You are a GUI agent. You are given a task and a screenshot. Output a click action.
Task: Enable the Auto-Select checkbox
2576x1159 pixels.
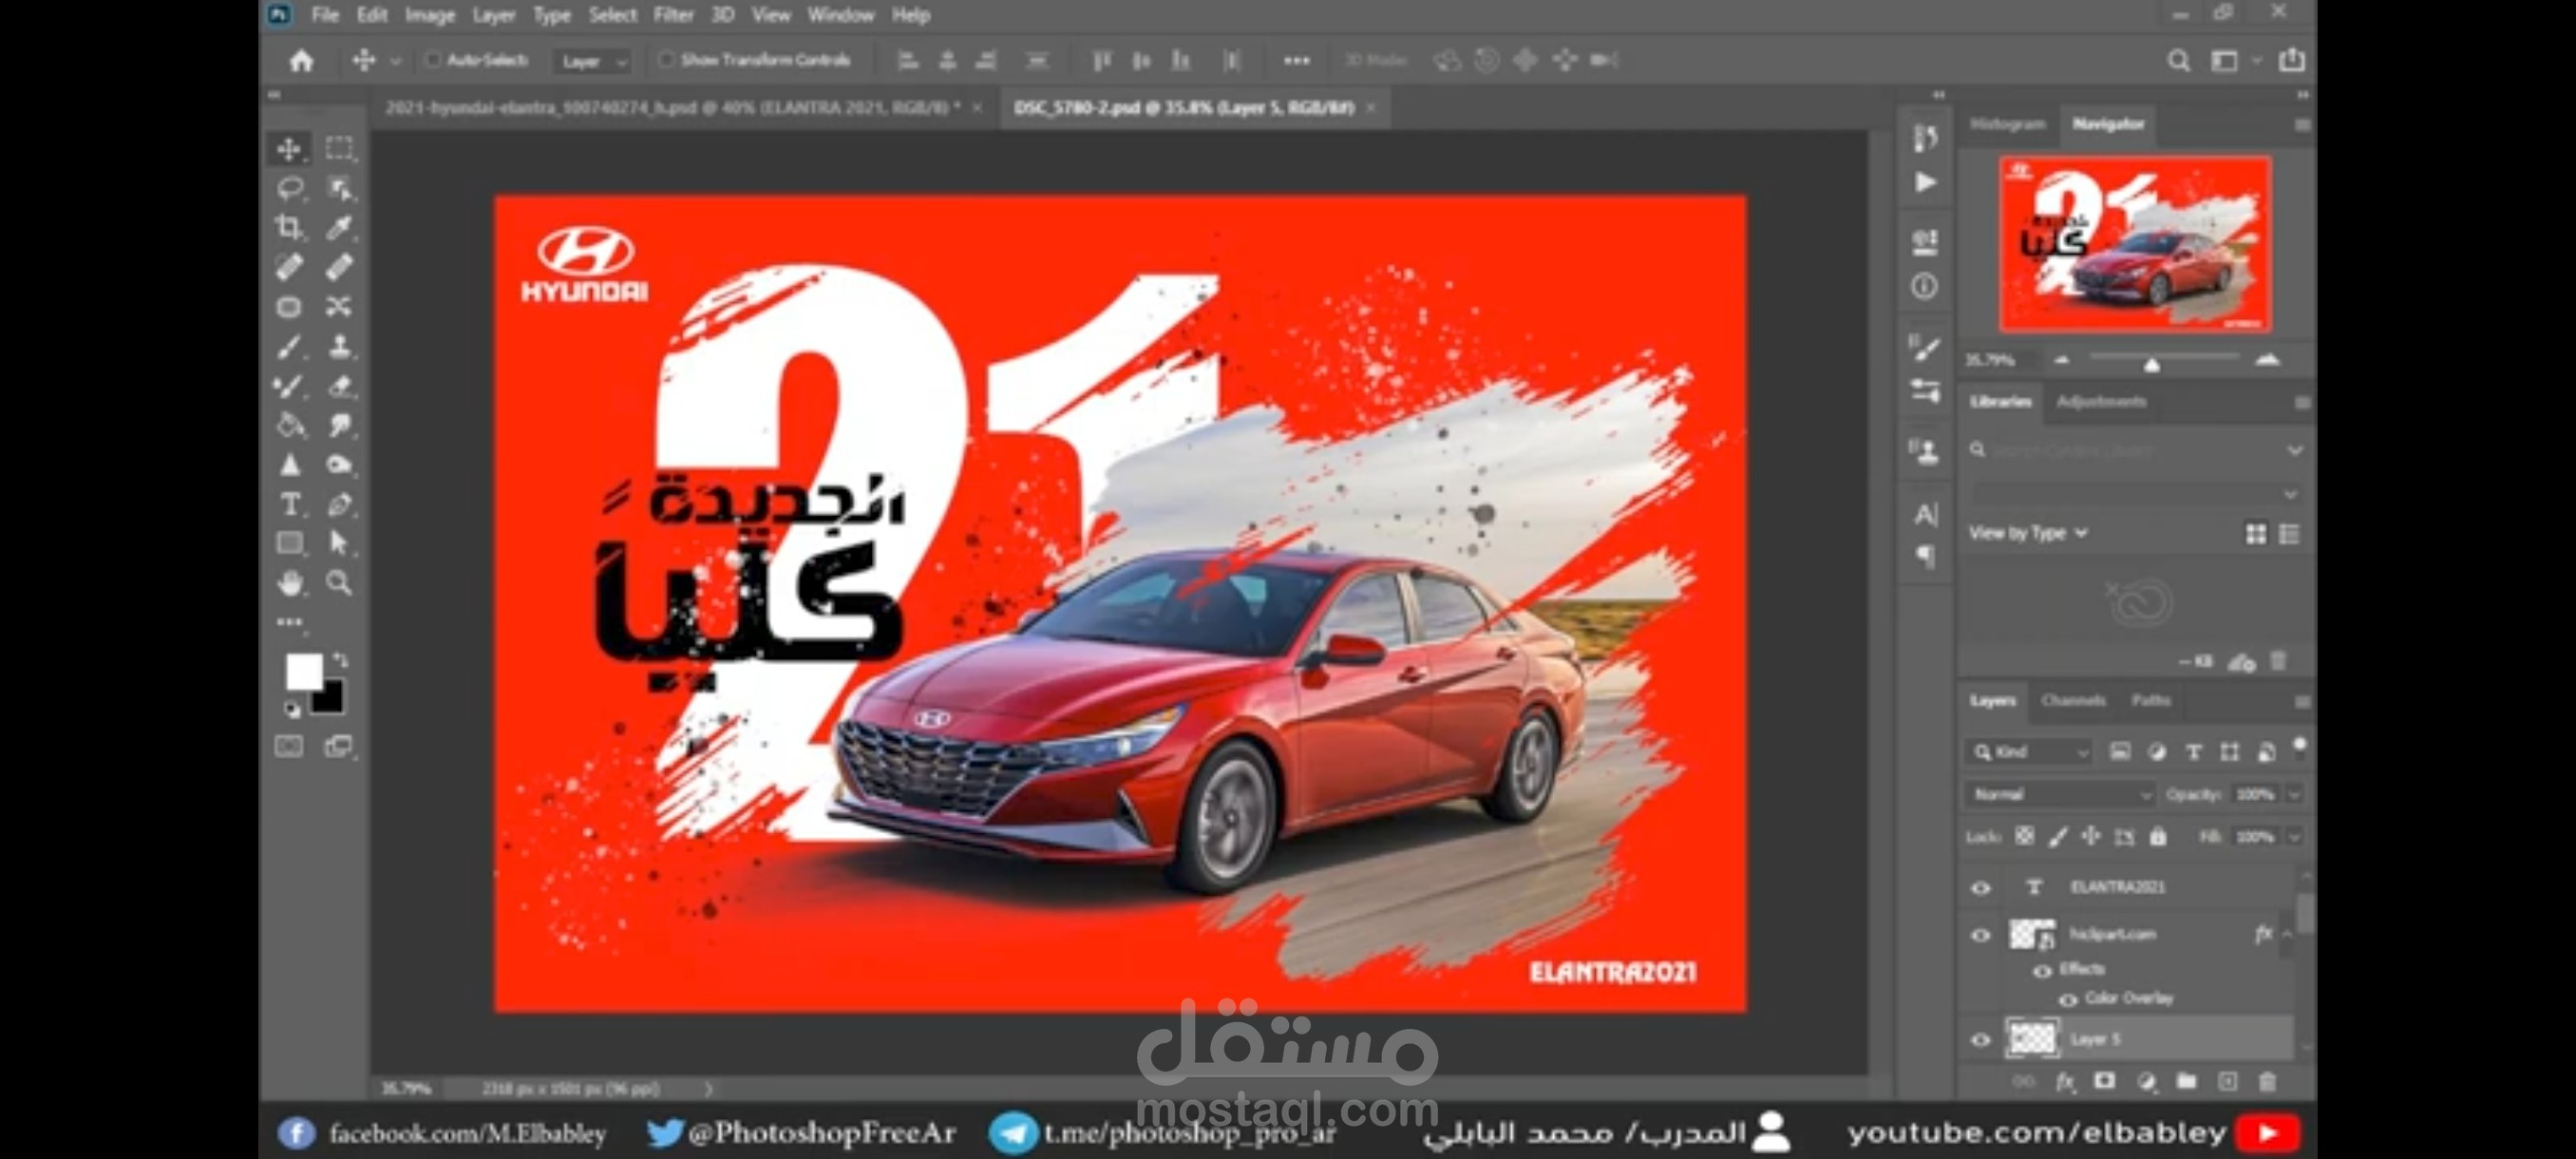point(433,60)
